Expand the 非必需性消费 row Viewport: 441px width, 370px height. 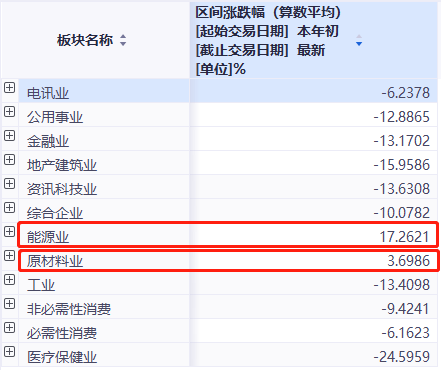9,304
